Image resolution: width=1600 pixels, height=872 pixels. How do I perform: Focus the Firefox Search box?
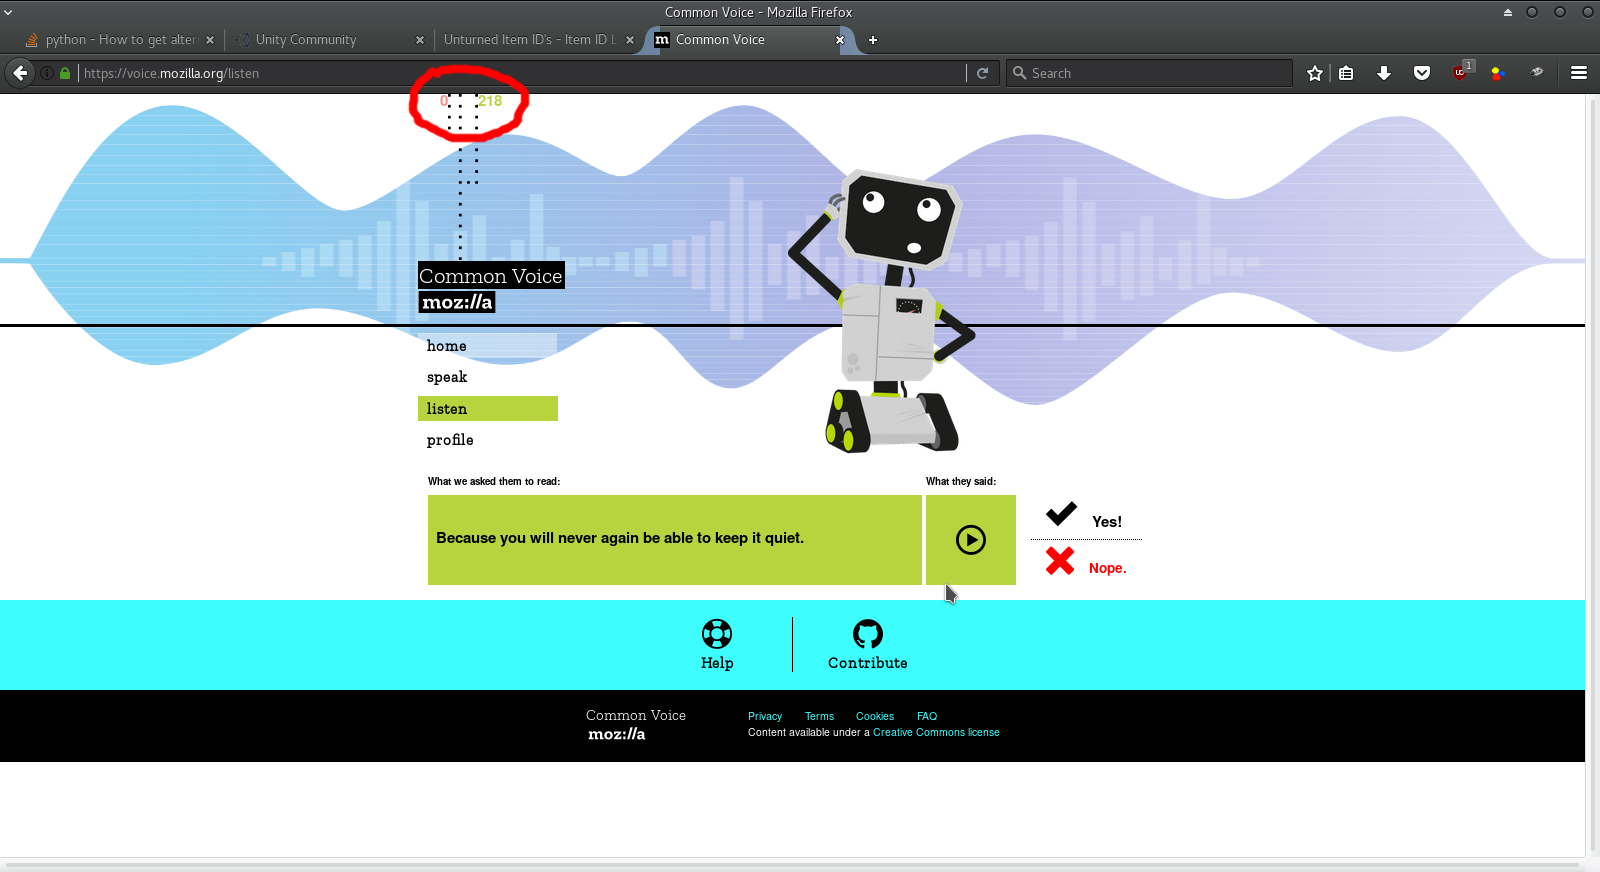tap(1150, 73)
